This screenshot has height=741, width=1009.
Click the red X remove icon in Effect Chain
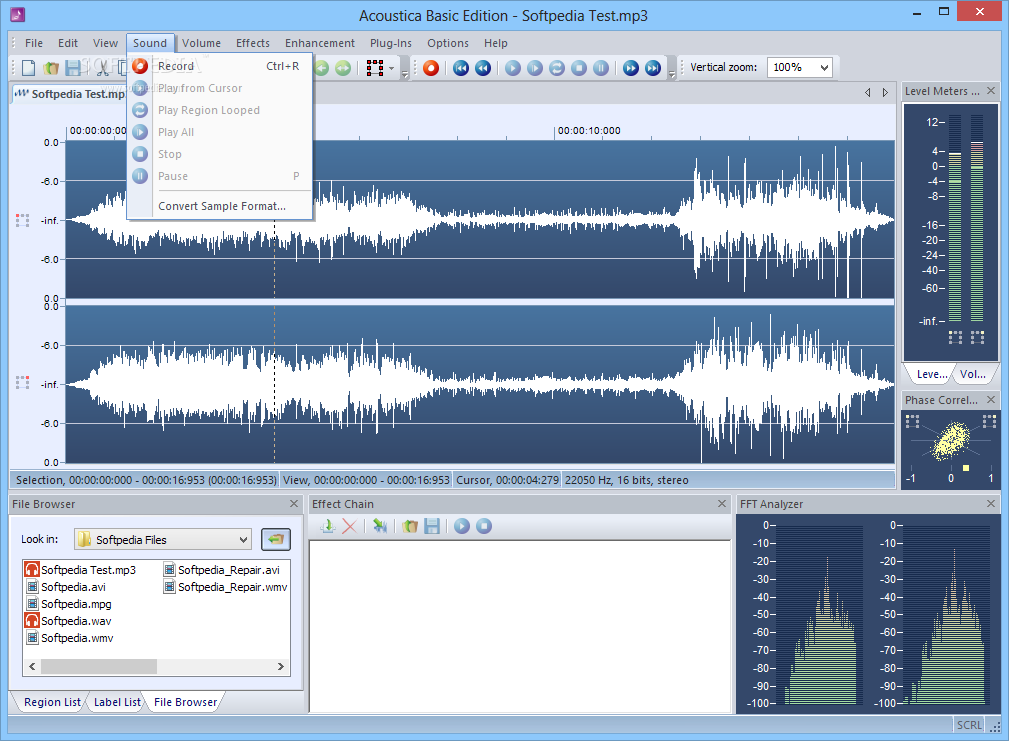[349, 526]
